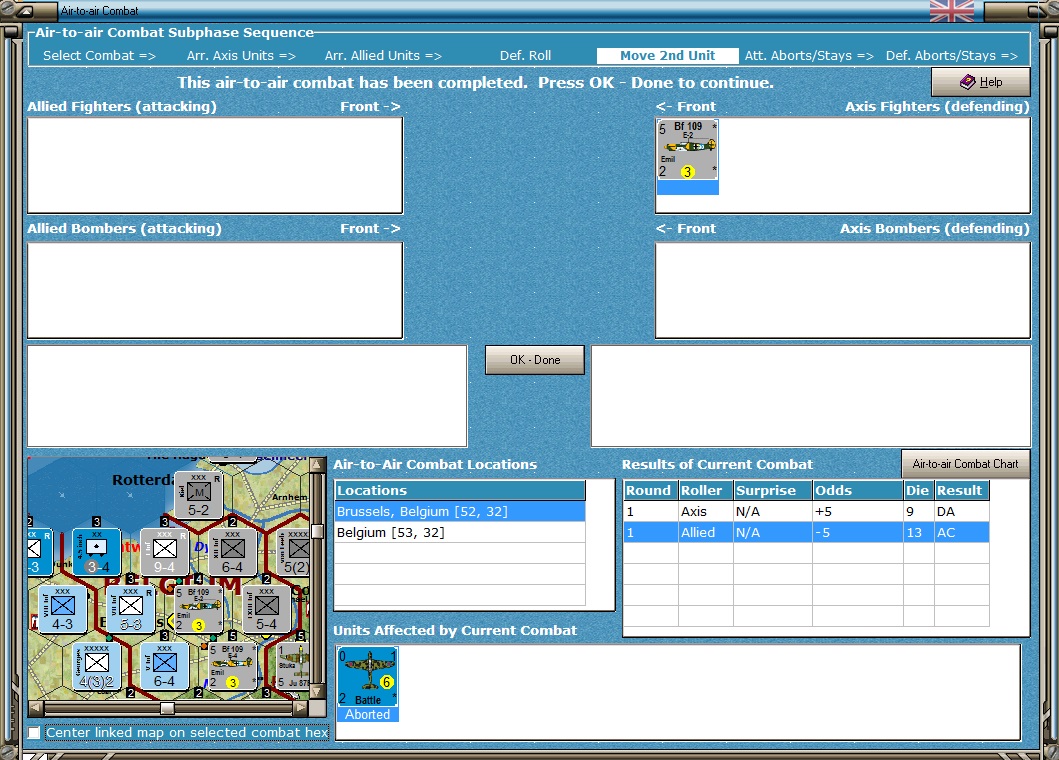Click the Arr. Allied Units subphase step

point(383,55)
